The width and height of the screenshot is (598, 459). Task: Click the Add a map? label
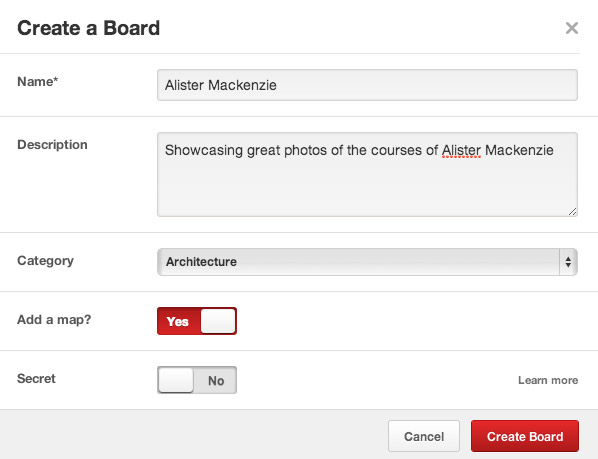(54, 319)
